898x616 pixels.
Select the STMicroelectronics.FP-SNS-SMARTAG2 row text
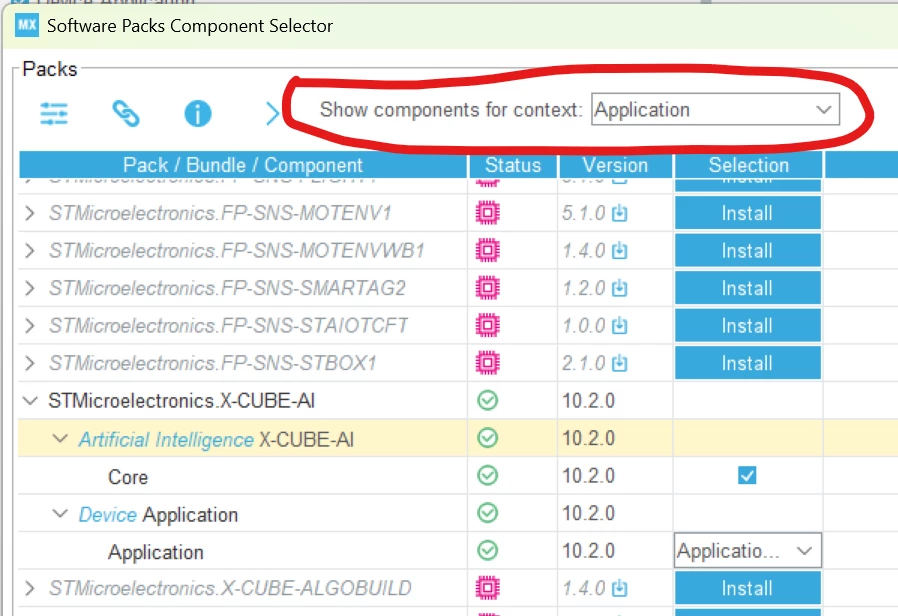pyautogui.click(x=227, y=288)
